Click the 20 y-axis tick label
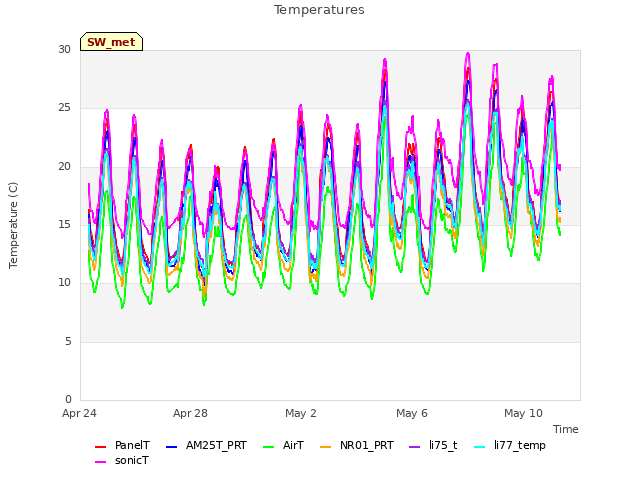640x480 pixels. pos(64,167)
